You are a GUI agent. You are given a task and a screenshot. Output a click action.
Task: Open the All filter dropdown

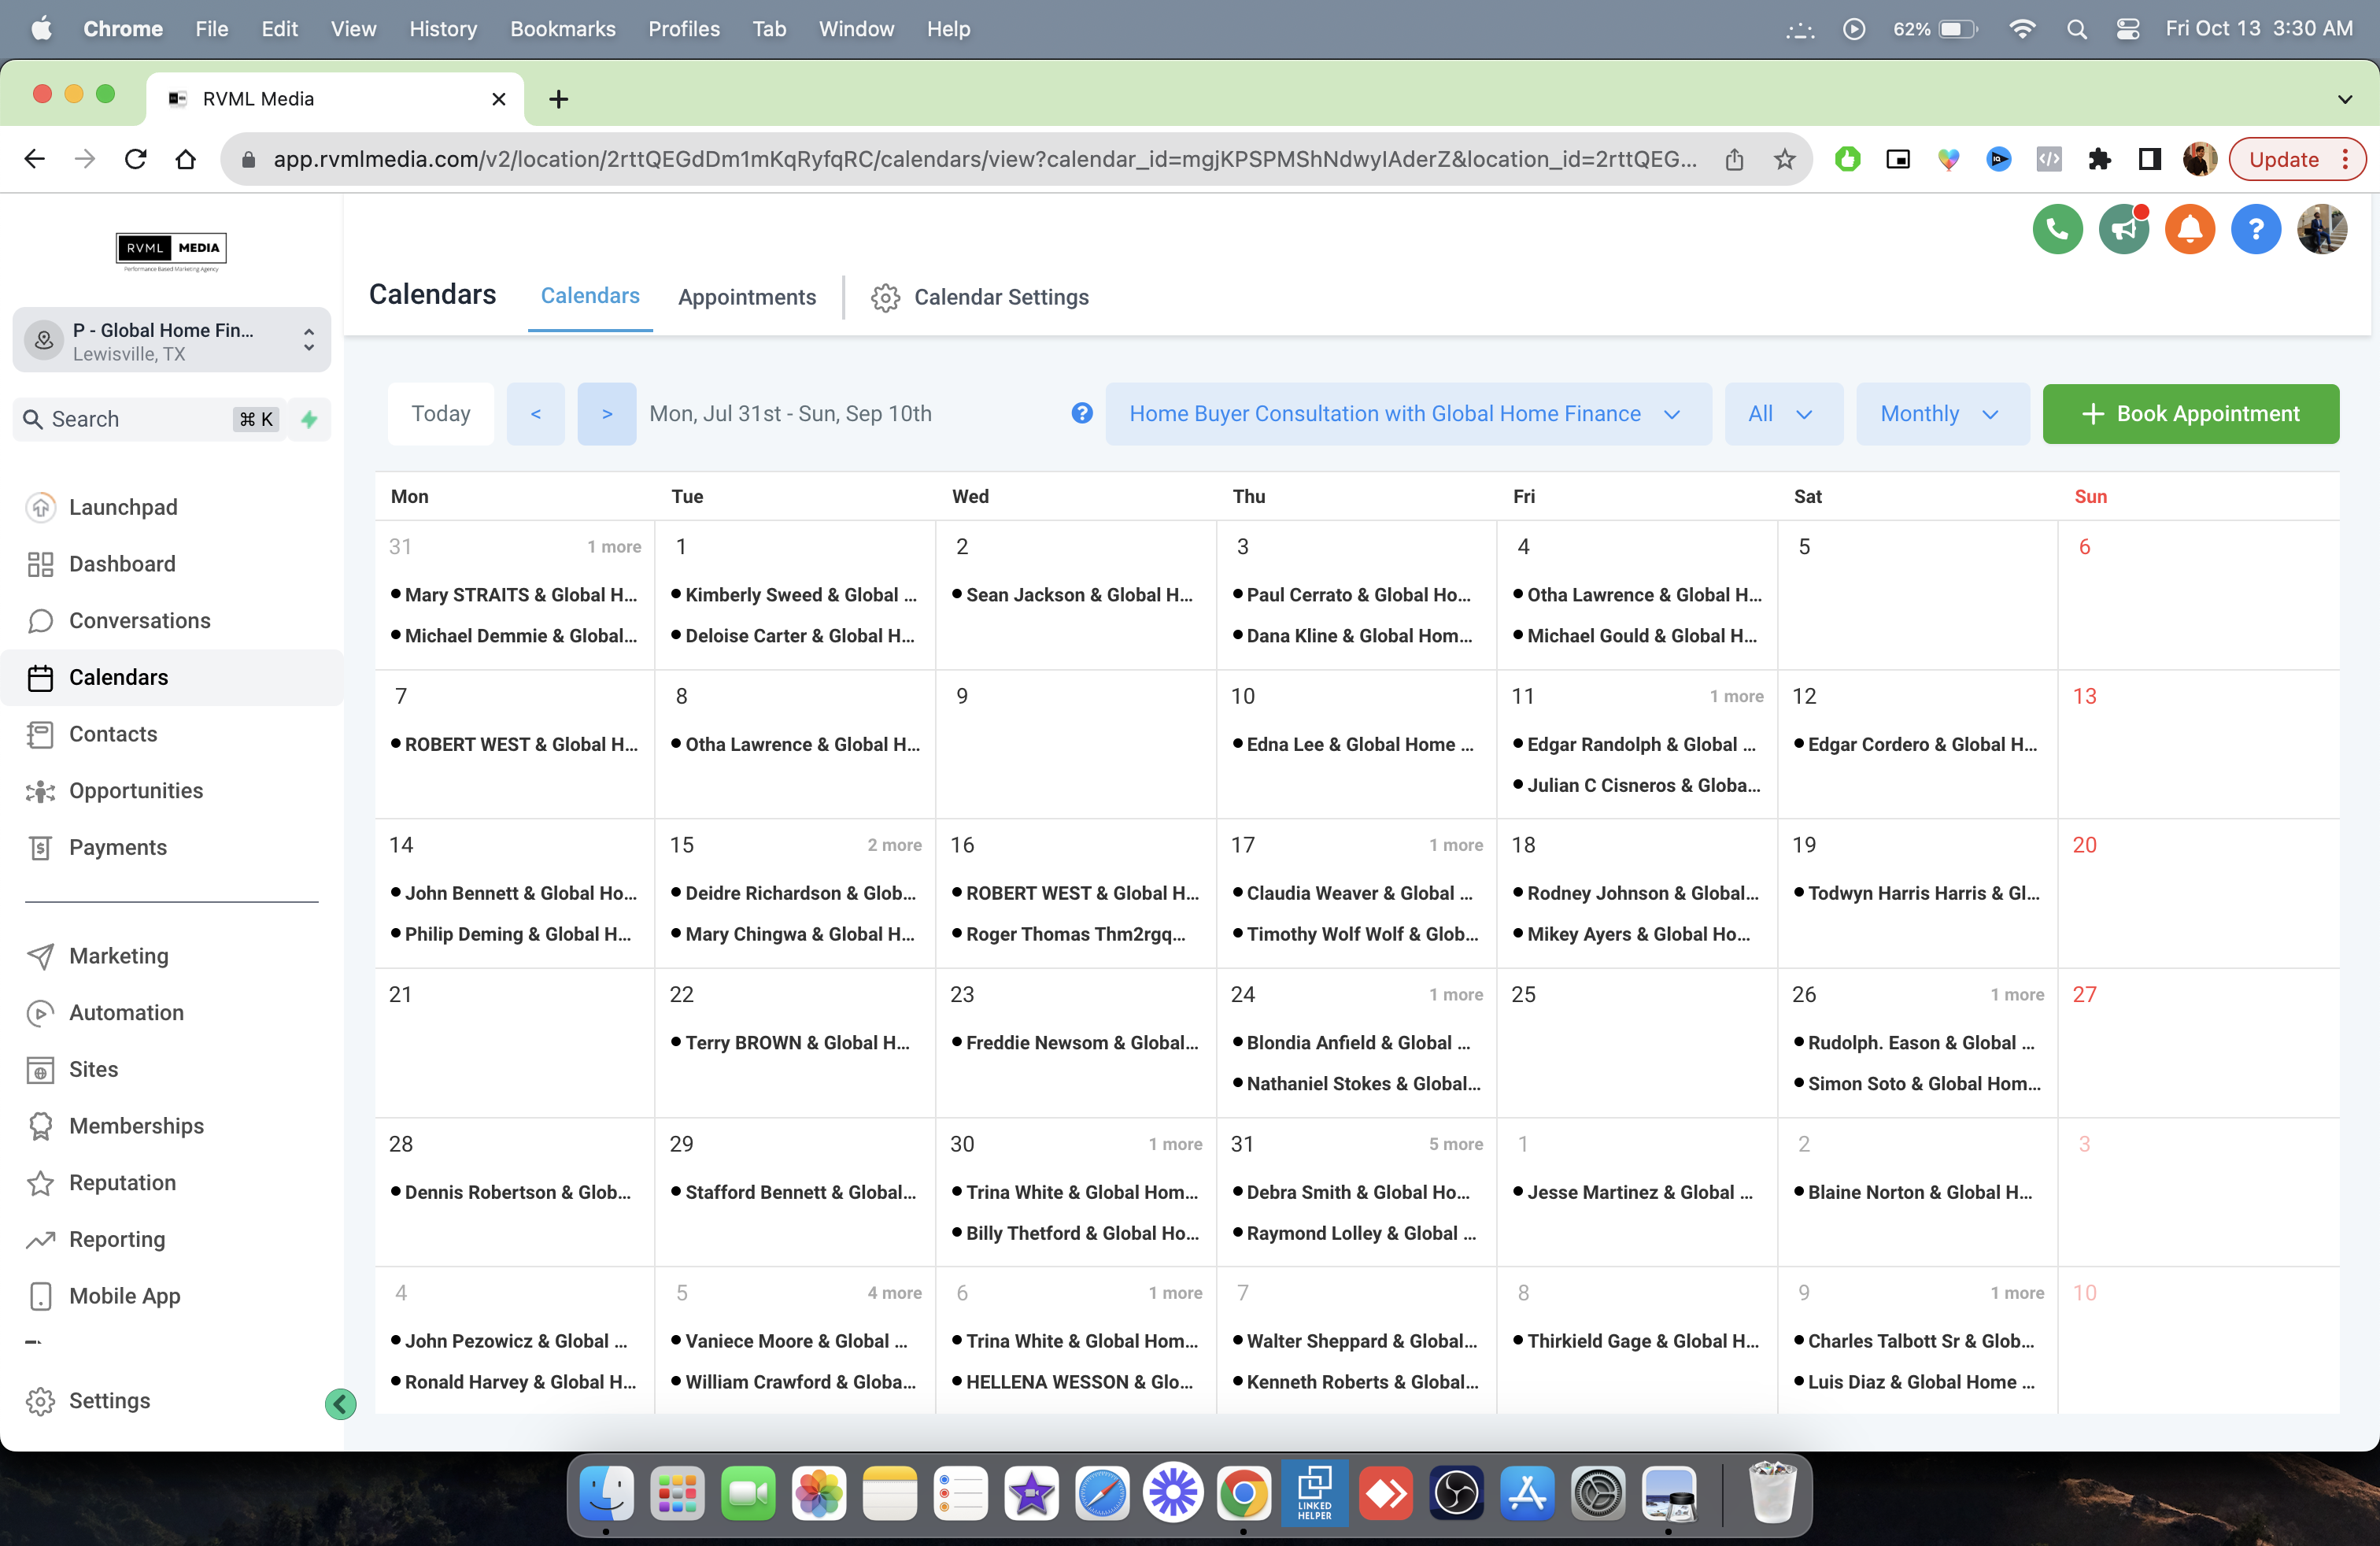[x=1783, y=414]
